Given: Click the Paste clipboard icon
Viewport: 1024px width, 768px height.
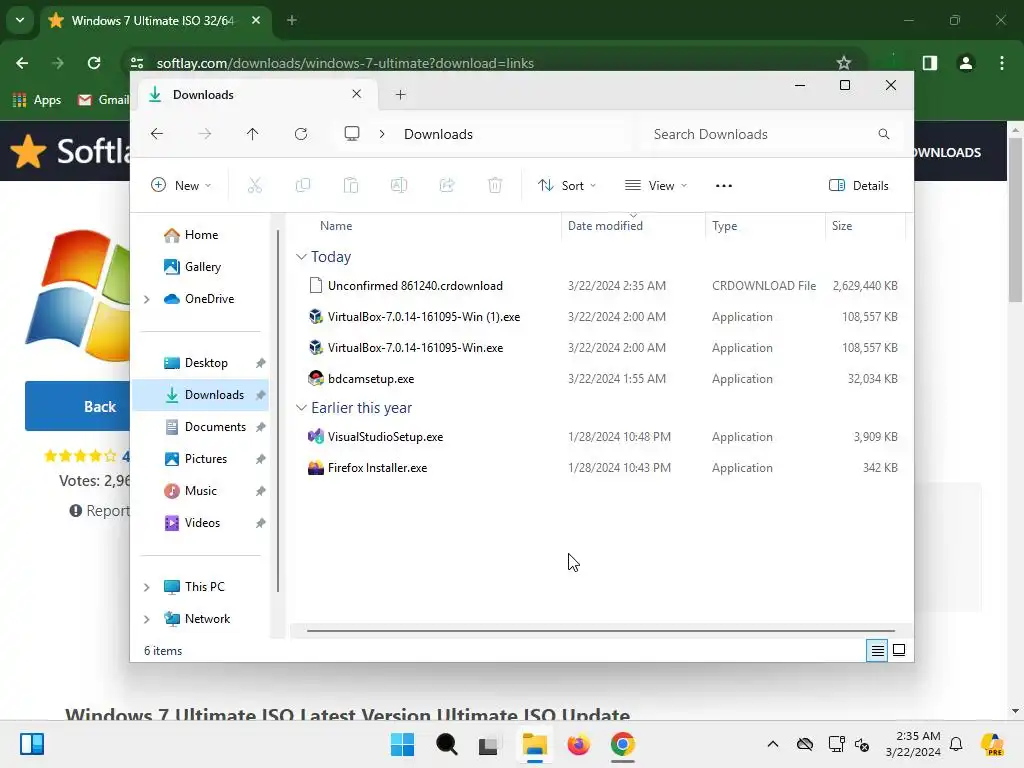Looking at the screenshot, I should pyautogui.click(x=351, y=185).
